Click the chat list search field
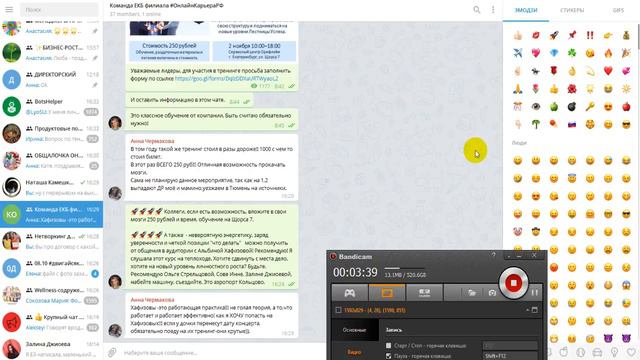This screenshot has height=360, width=640. coord(59,9)
